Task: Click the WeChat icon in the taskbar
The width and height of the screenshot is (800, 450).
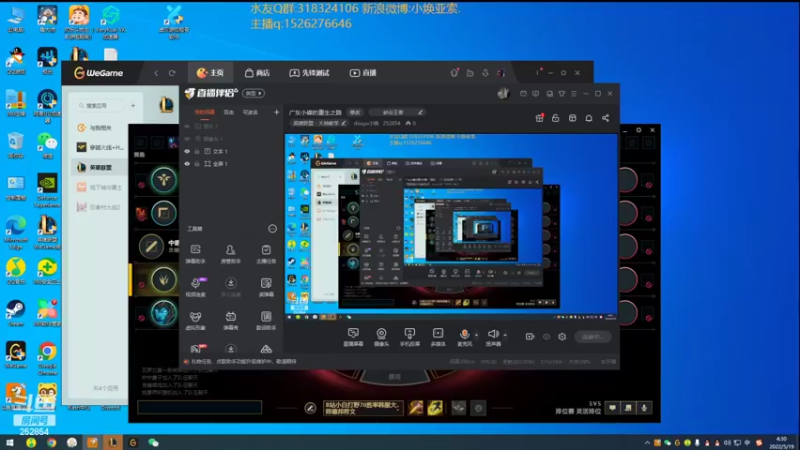Action: point(154,442)
